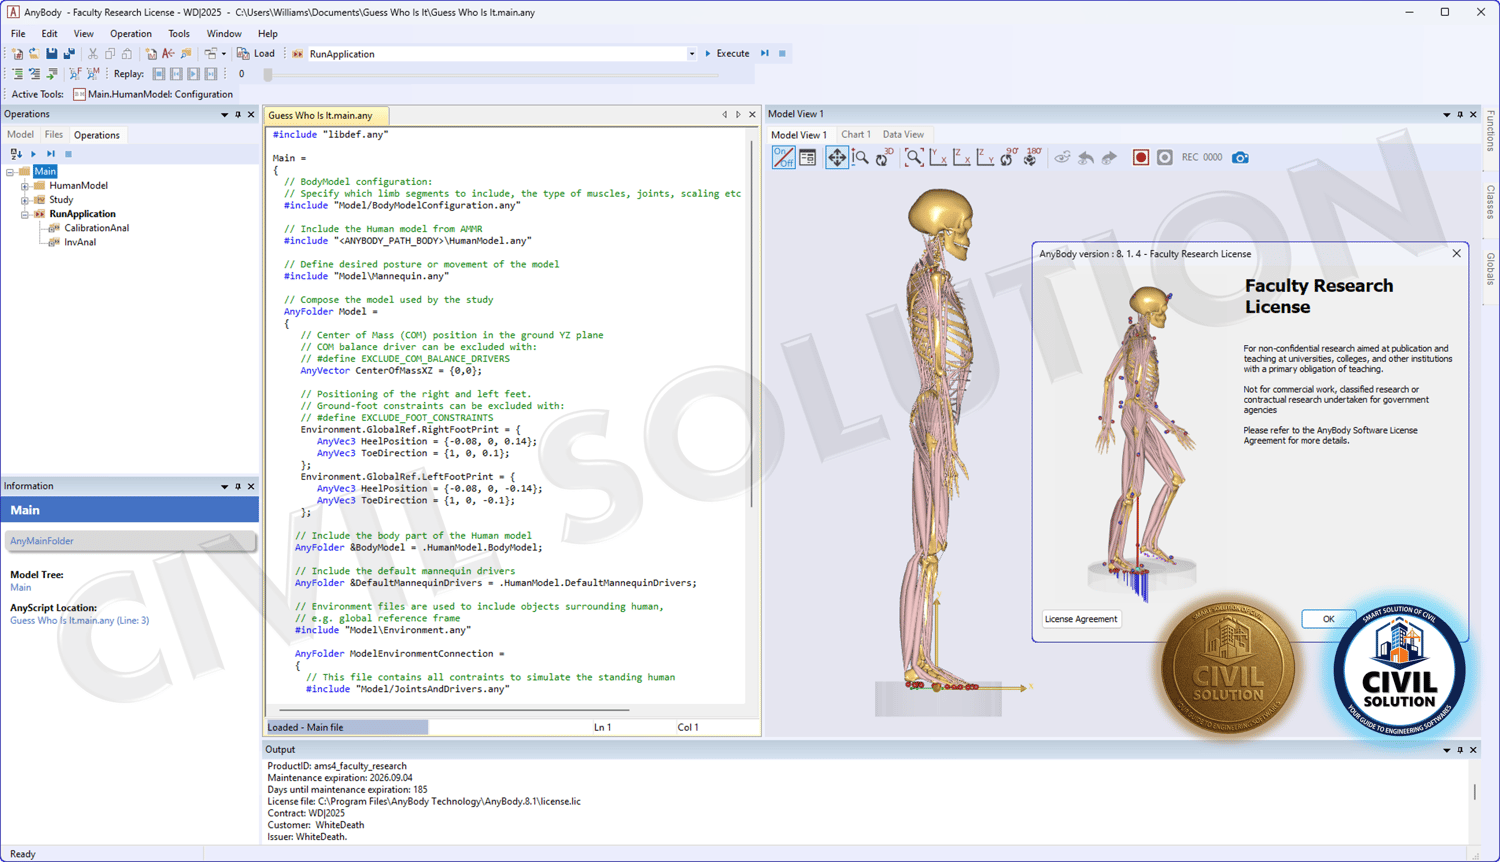This screenshot has width=1500, height=862.
Task: Open the Edit menu
Action: tap(49, 34)
